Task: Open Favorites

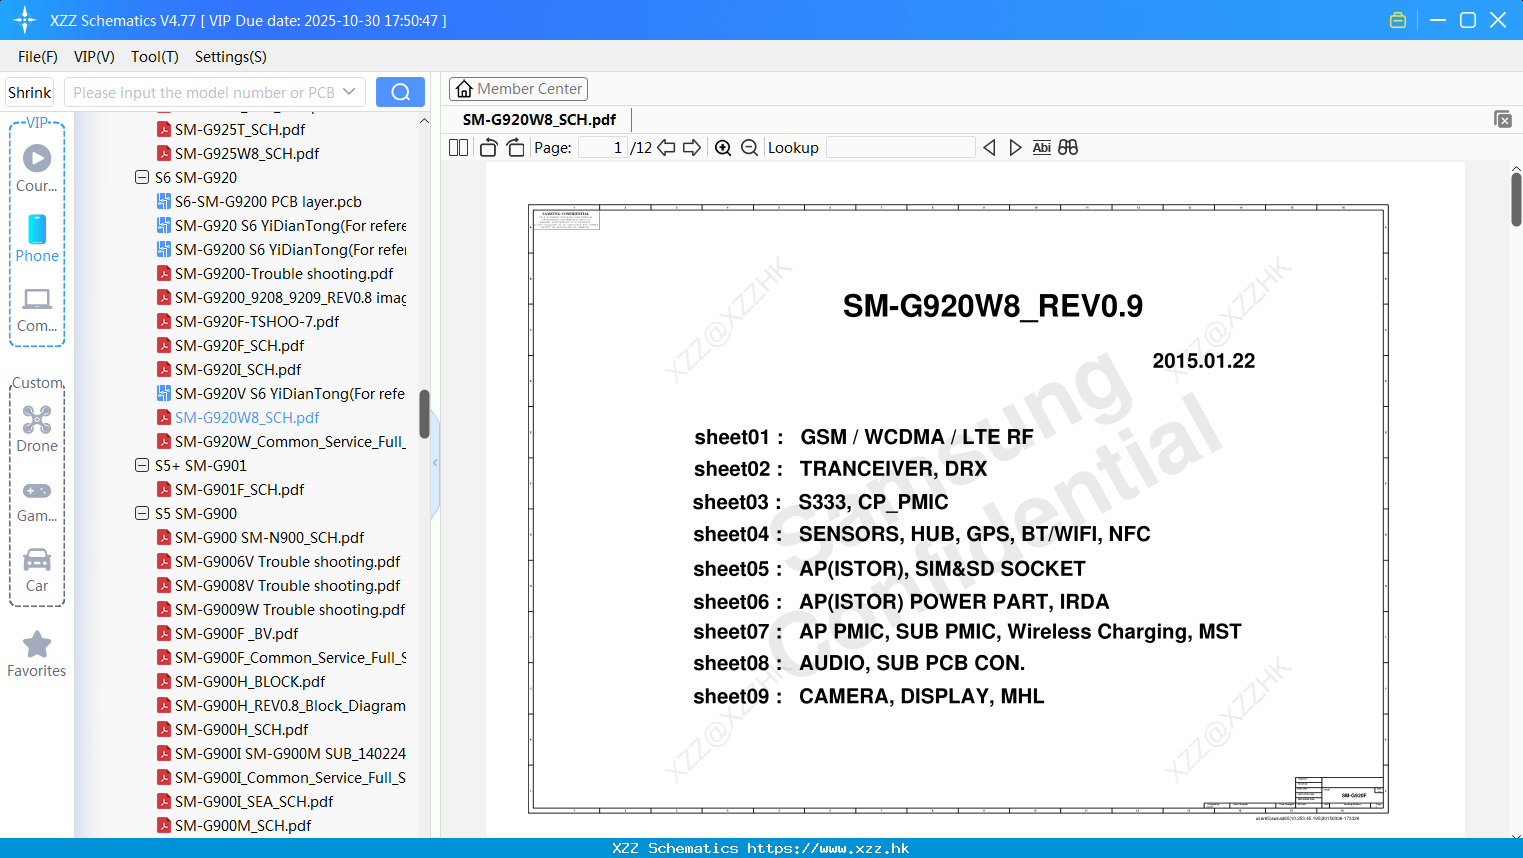Action: click(37, 655)
